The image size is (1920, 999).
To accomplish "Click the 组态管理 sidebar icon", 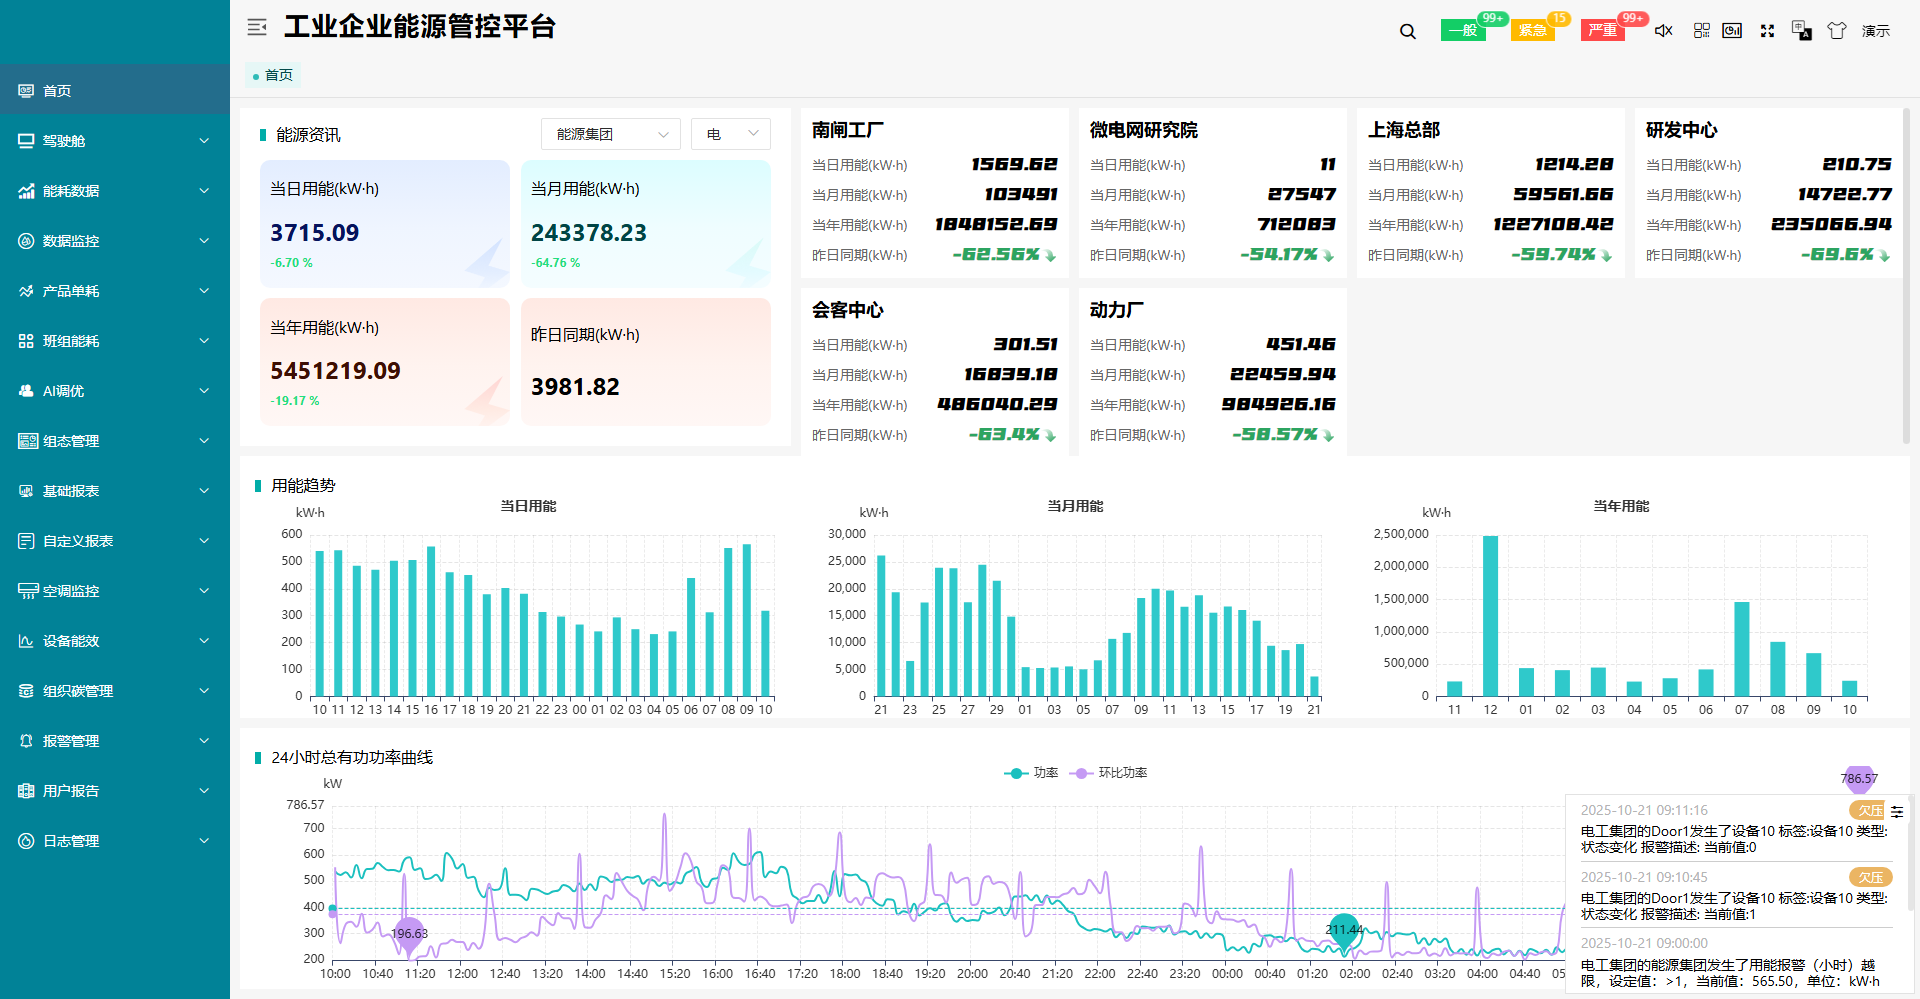I will [26, 441].
